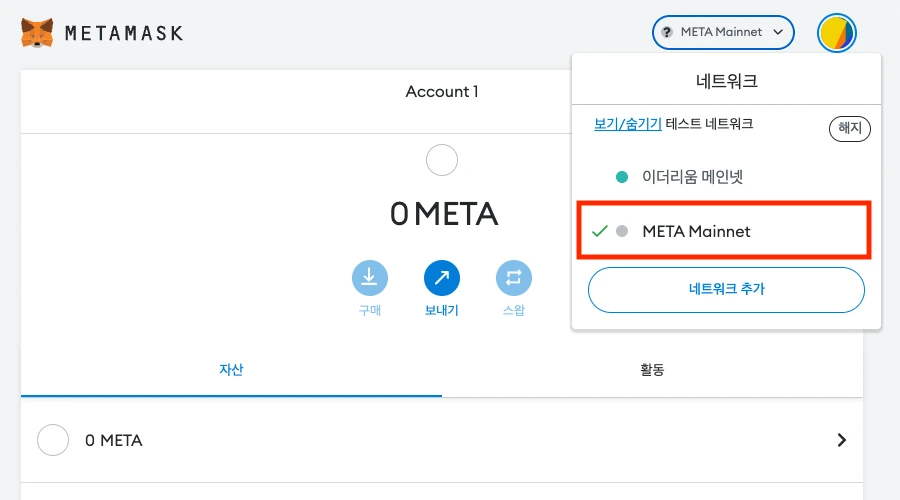Click the question mark icon in network selector
900x500 pixels.
point(667,32)
